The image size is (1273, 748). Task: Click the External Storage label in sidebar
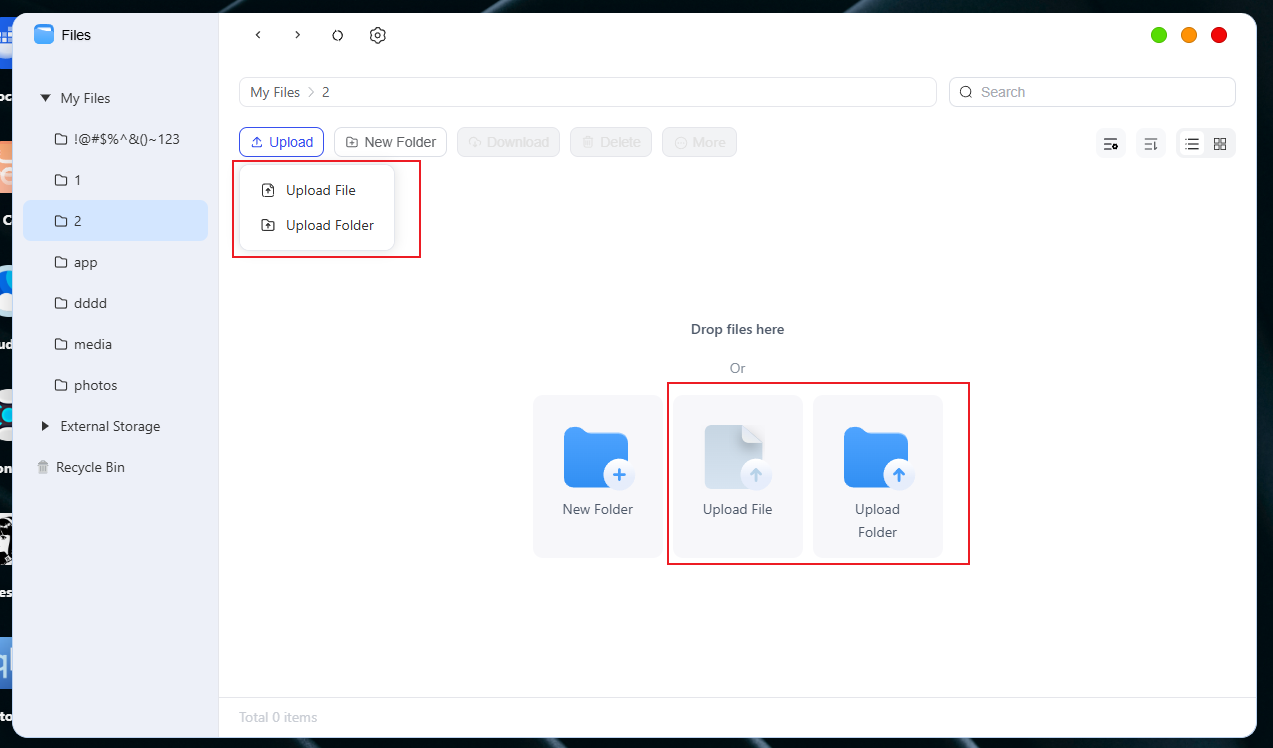coord(110,426)
